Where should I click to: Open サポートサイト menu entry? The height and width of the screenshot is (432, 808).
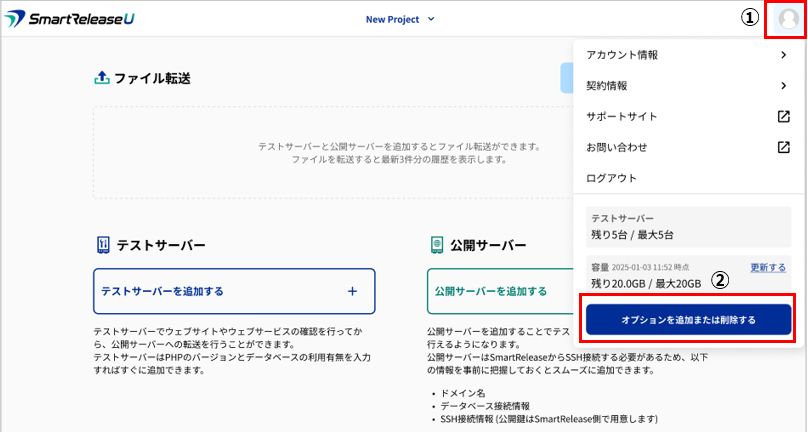621,116
